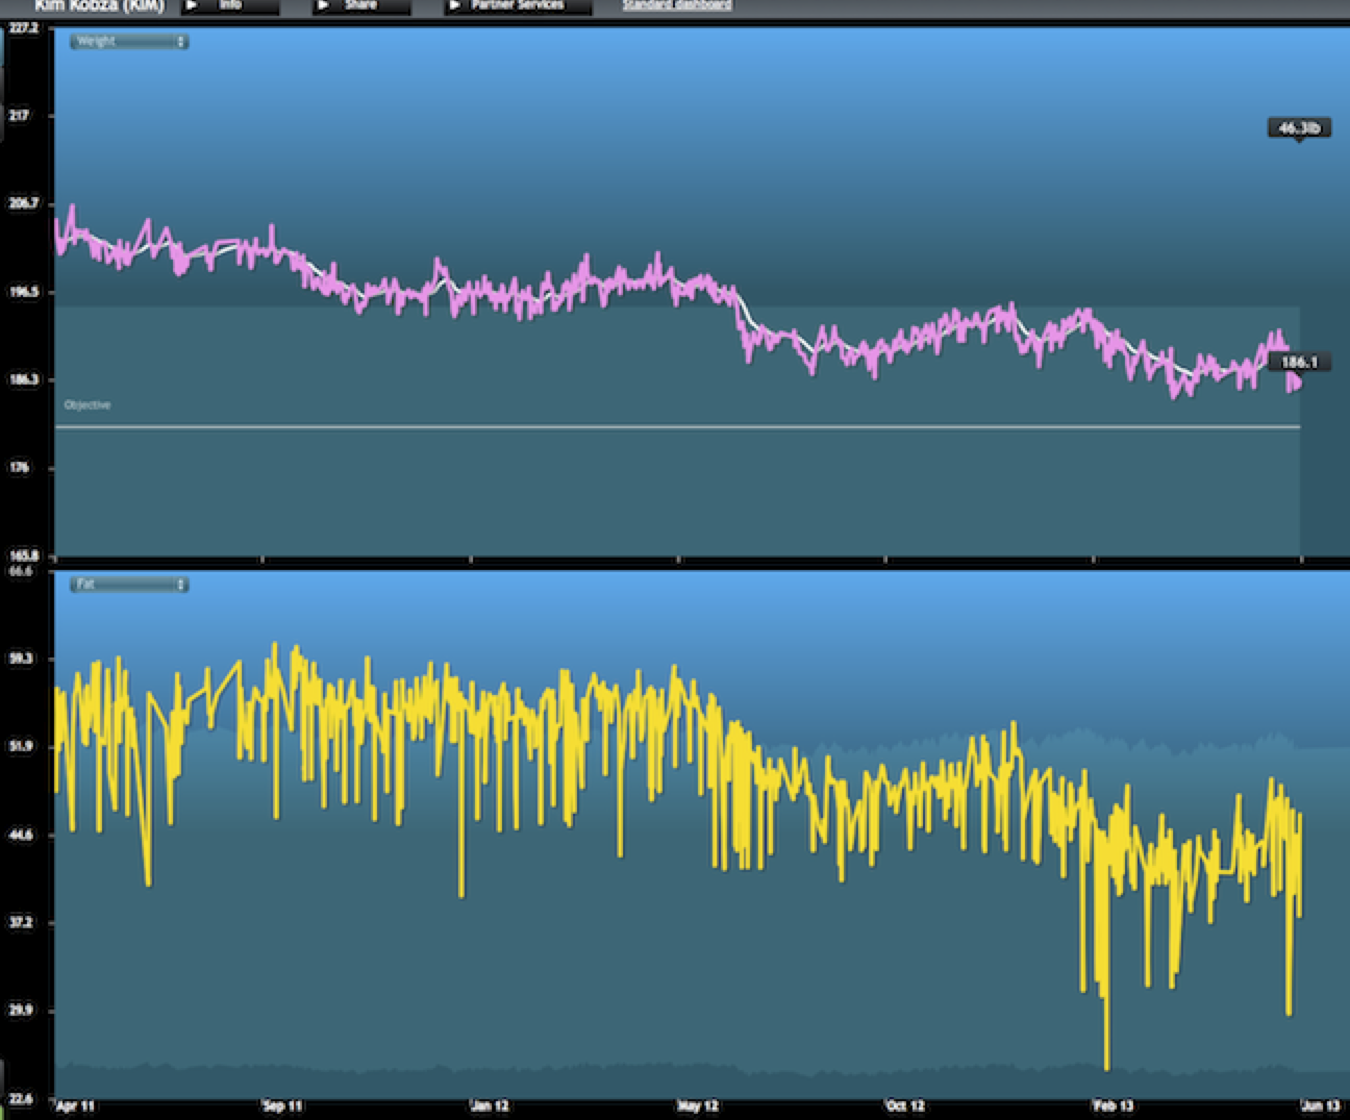Open the Fat metric dropdown
Screen dimensions: 1350x1120
point(129,584)
